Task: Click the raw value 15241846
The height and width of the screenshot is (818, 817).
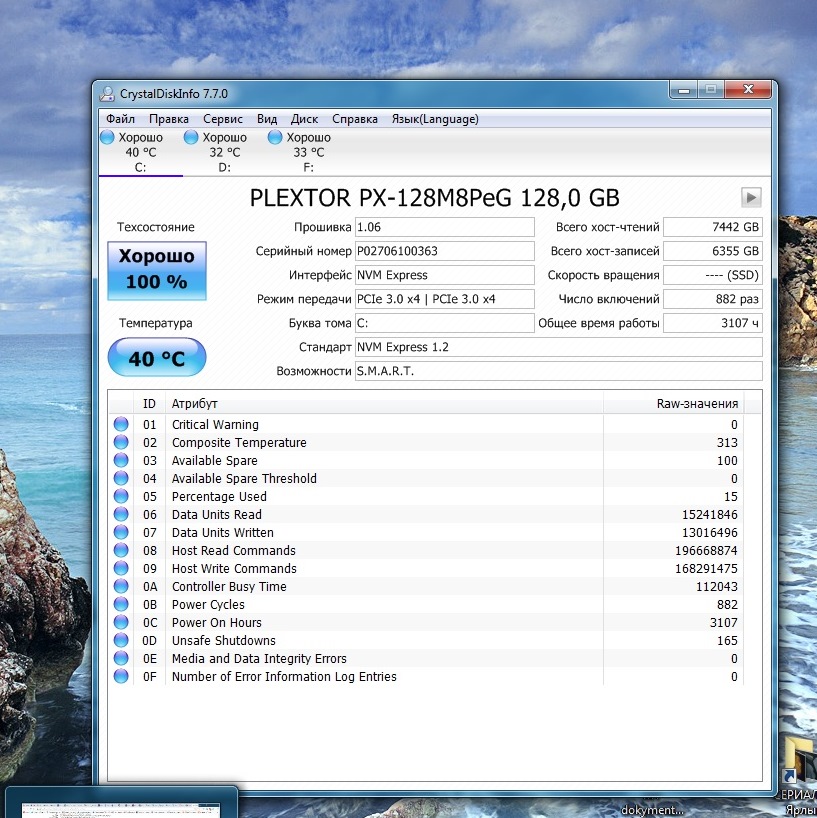Action: pos(710,515)
